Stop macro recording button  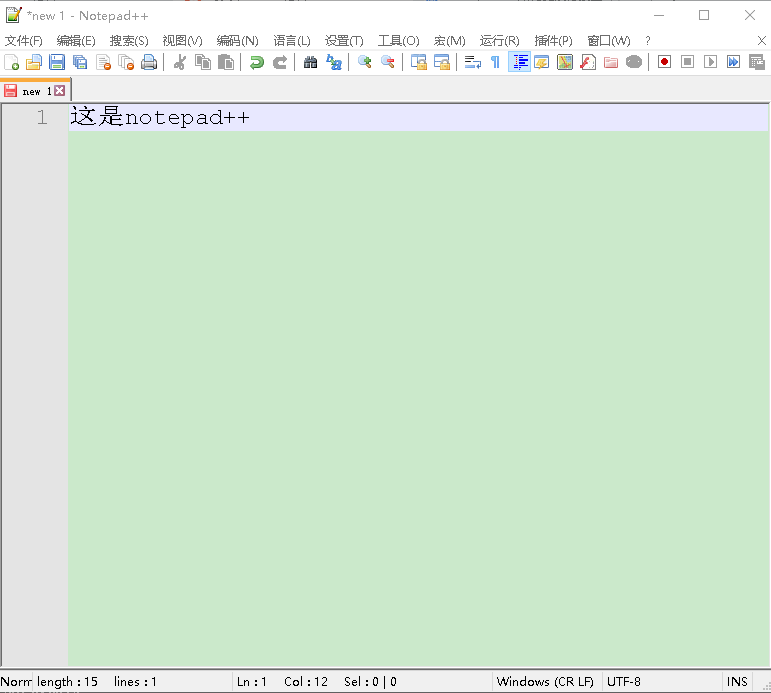pos(687,62)
